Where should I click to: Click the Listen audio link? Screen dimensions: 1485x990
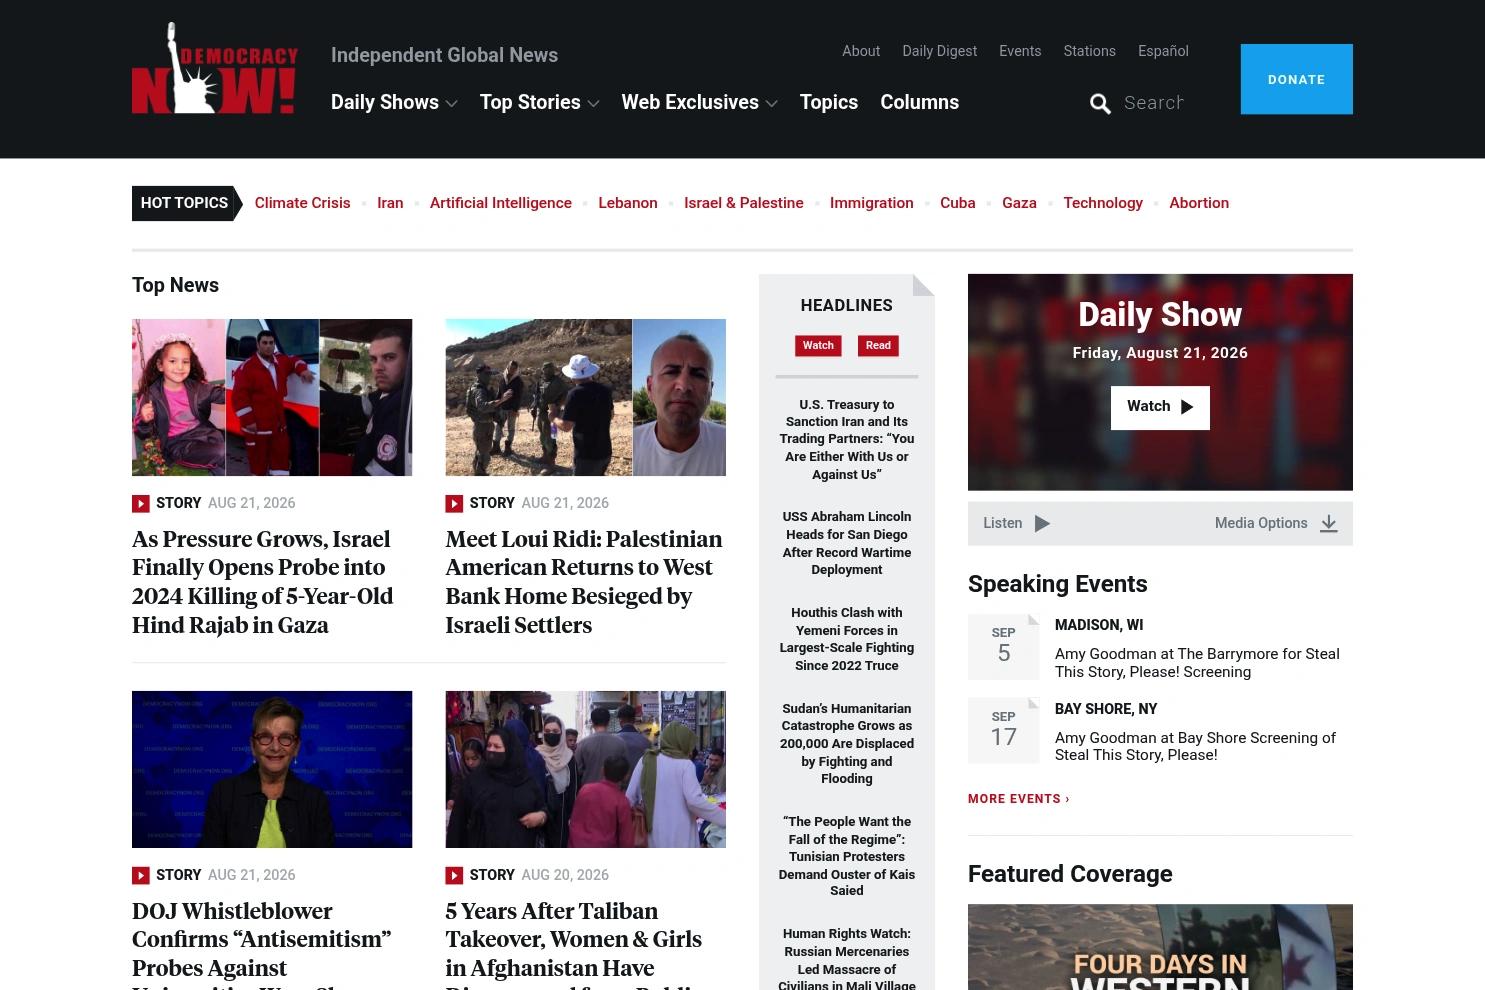pyautogui.click(x=1017, y=524)
